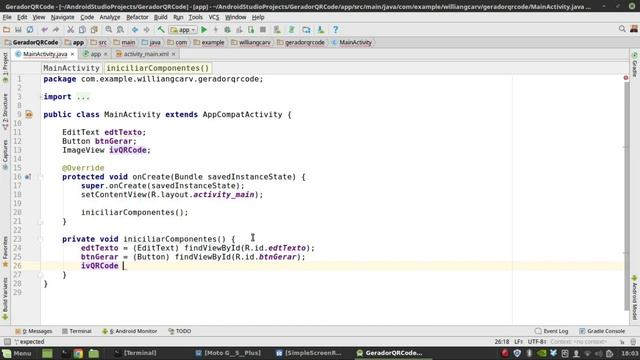Click the Synchronize toolbar icon
This screenshot has height=360, width=640.
(x=30, y=29)
